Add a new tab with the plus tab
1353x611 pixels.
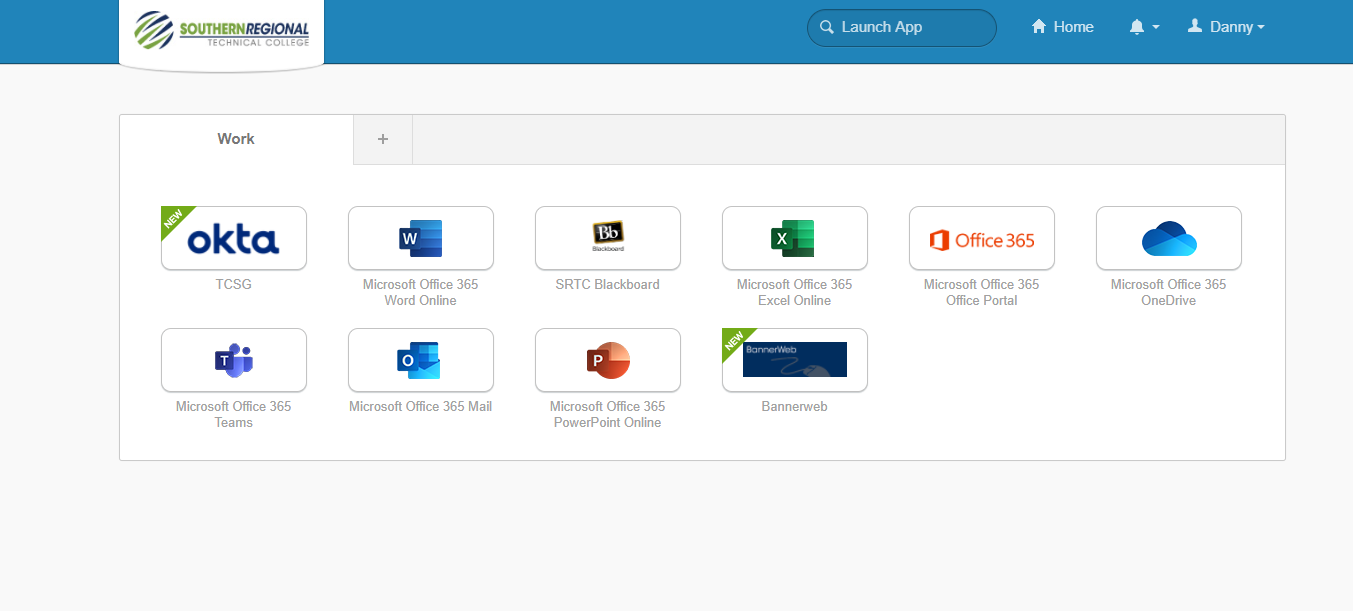pos(383,139)
